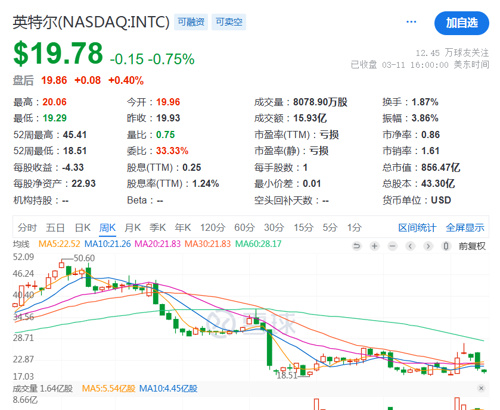Click the 可融资 tag
This screenshot has width=500, height=410.
pos(191,22)
